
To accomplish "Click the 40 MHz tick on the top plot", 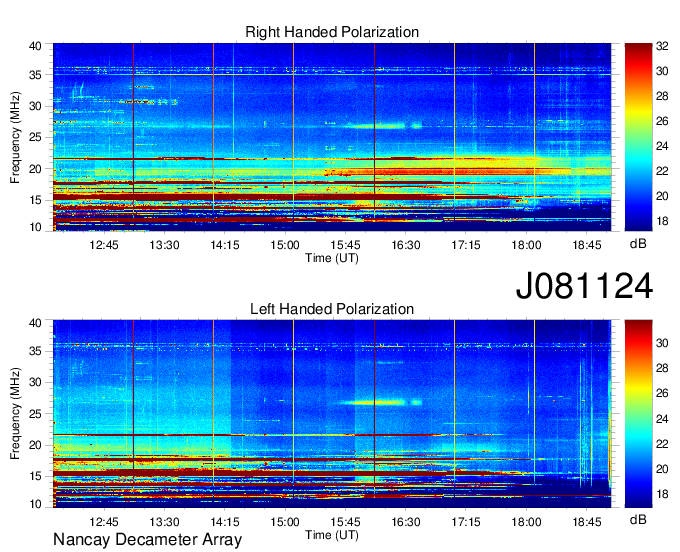I will (x=36, y=46).
